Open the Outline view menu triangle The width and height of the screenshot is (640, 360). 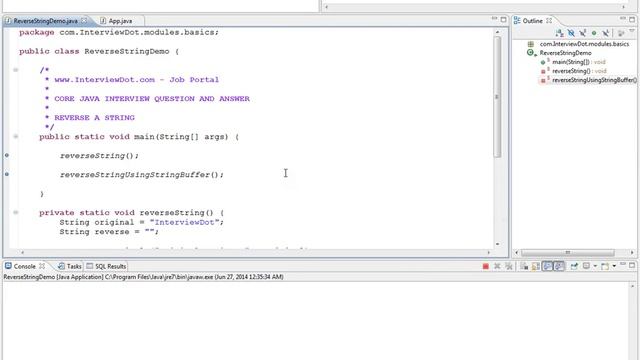[631, 30]
